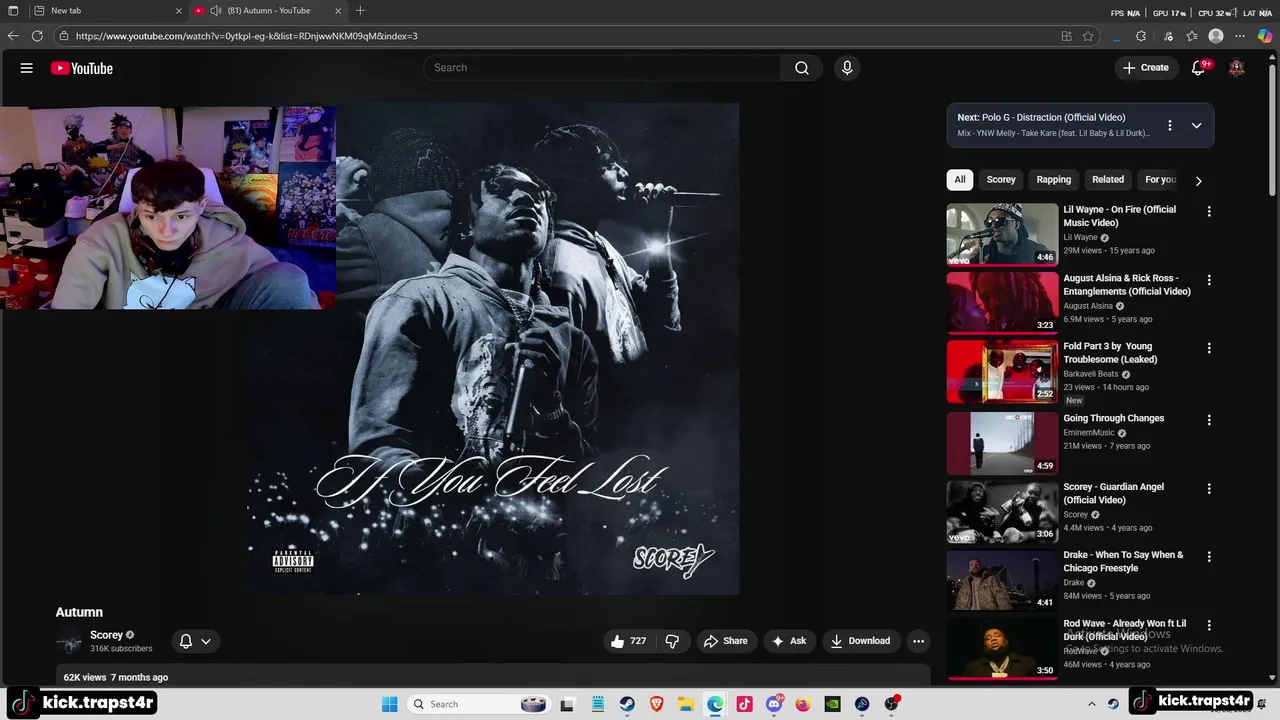Select the Rapping filter chip
The width and height of the screenshot is (1280, 720).
1053,180
